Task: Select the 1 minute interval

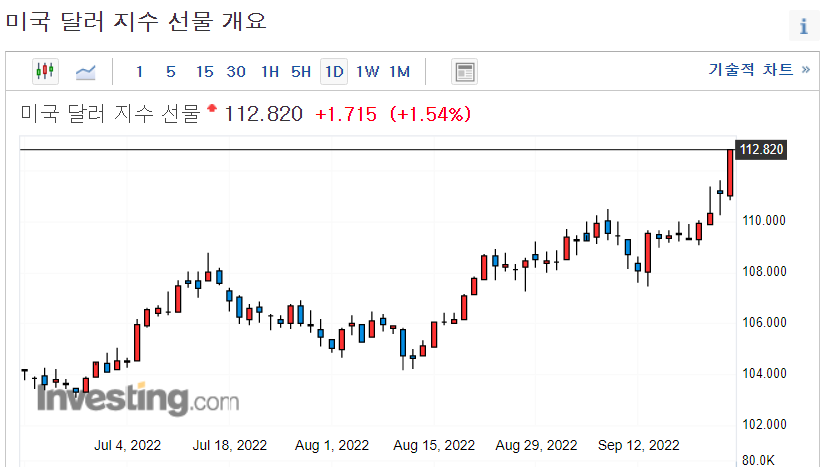Action: (x=139, y=72)
